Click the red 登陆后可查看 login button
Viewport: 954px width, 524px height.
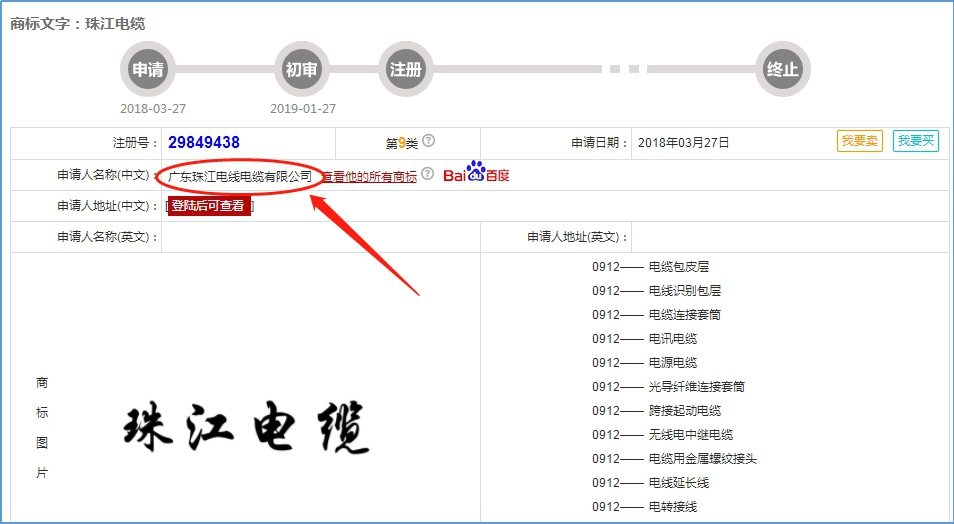(x=208, y=206)
